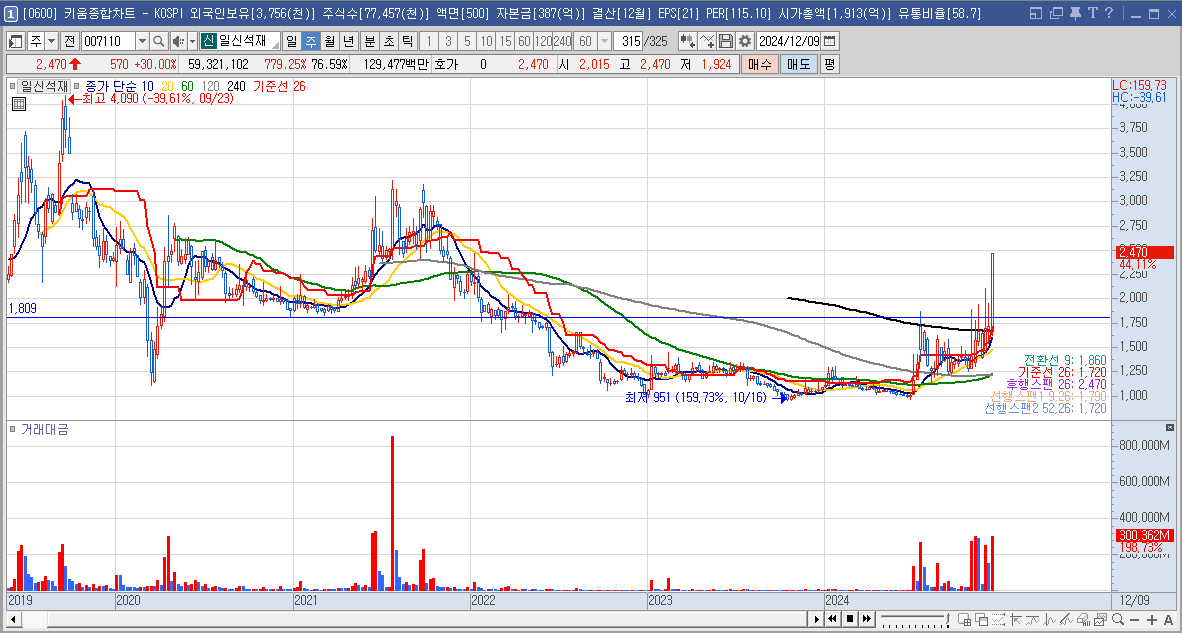This screenshot has height=633, width=1182.
Task: Click the window layout icon in title bar
Action: tap(1037, 14)
